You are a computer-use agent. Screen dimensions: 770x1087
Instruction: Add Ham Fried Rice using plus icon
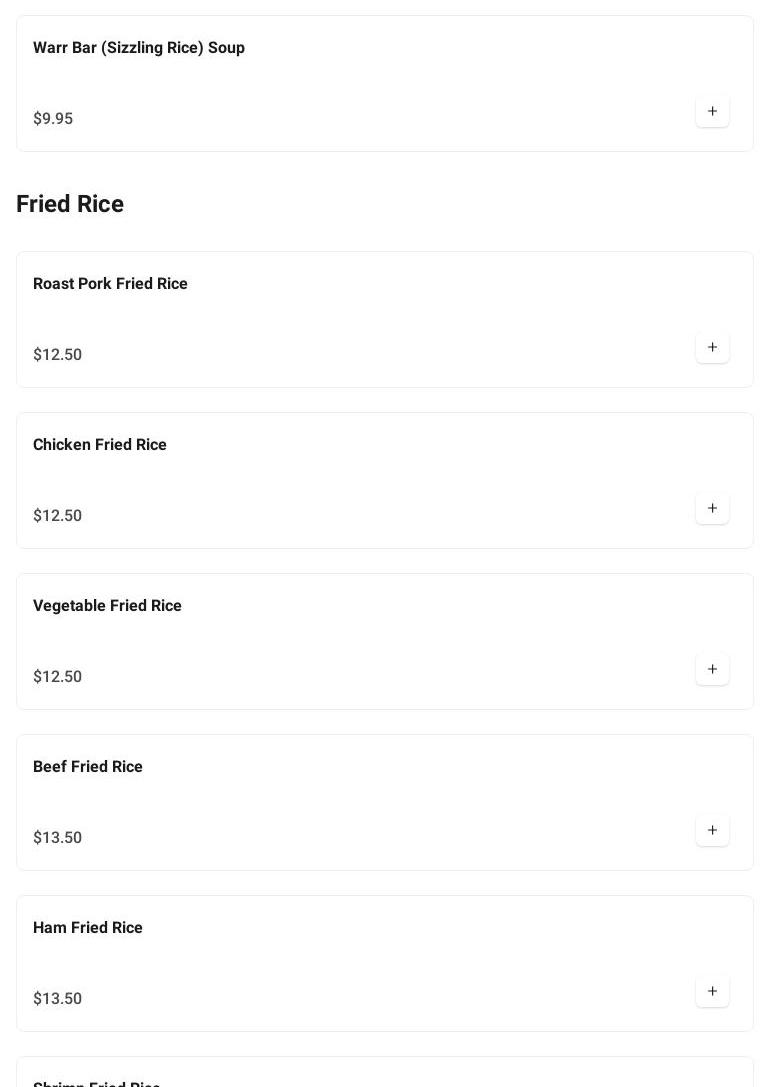[712, 991]
